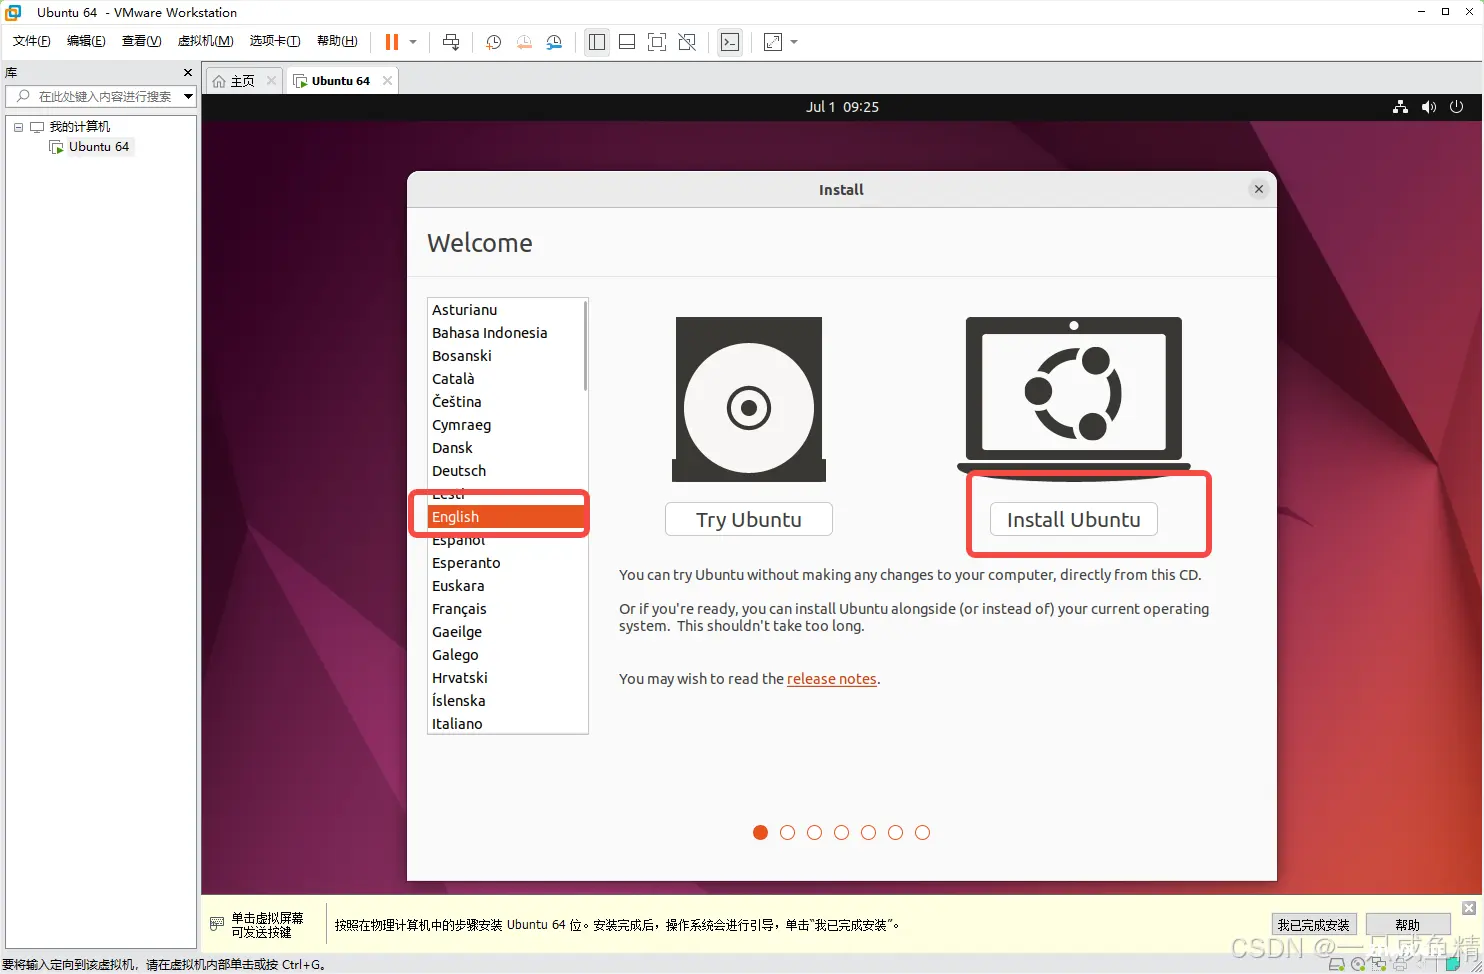Switch to the 主页 home tab

243,81
